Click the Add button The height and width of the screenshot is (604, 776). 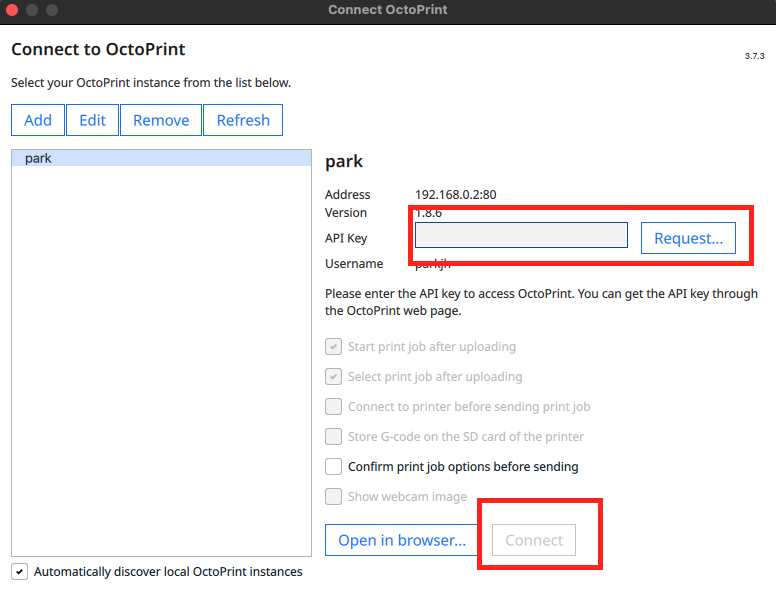[x=38, y=120]
